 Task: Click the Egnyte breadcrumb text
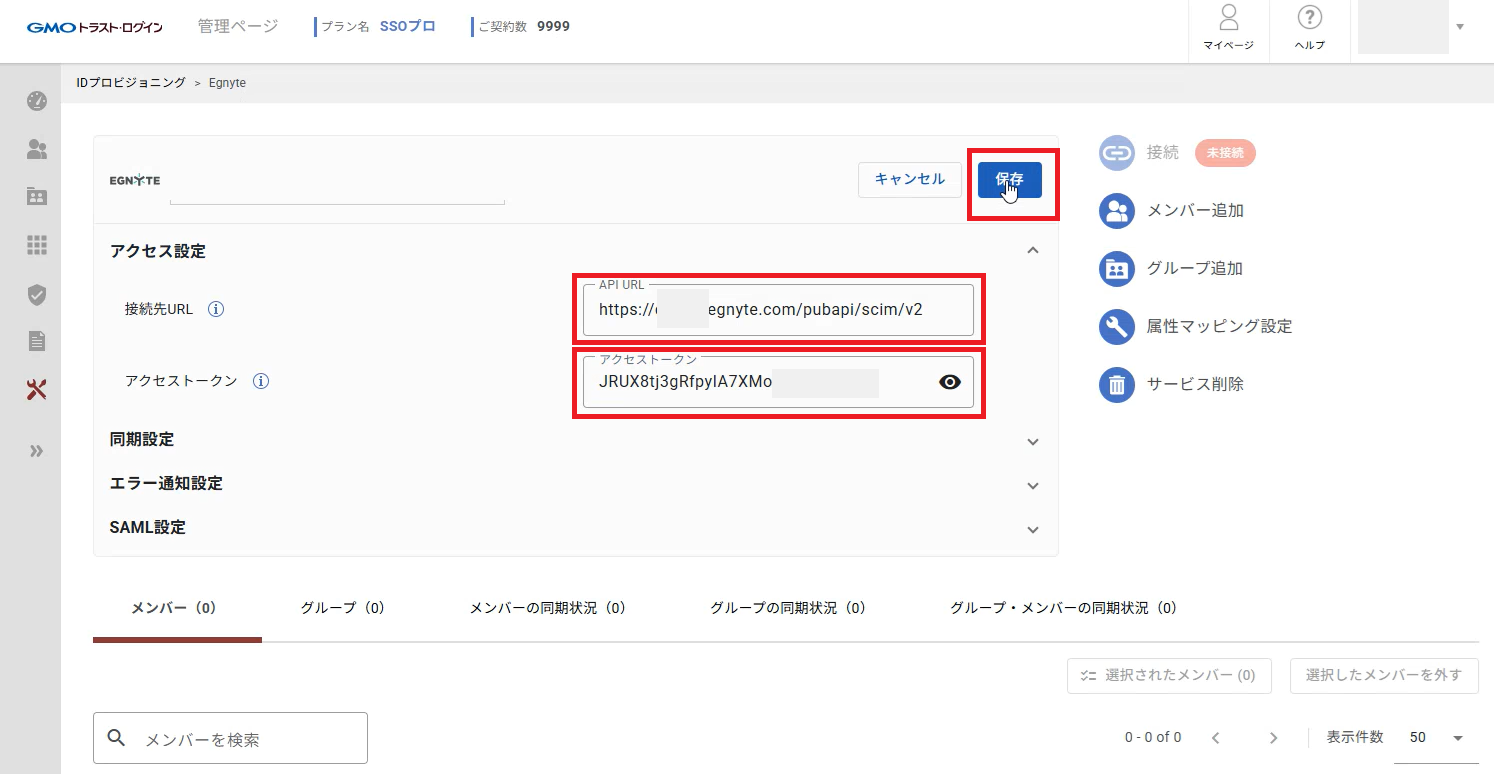coord(227,83)
